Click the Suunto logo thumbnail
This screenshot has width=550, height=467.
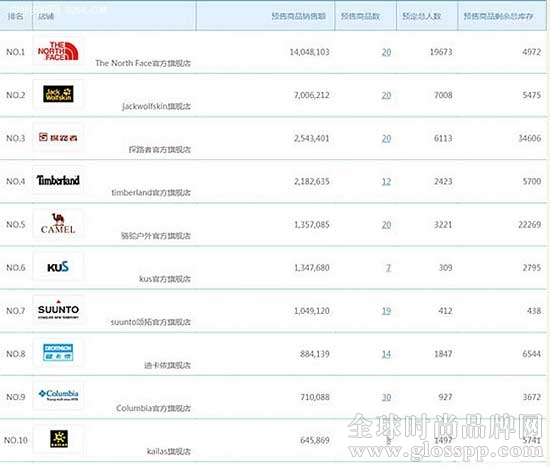pyautogui.click(x=58, y=310)
